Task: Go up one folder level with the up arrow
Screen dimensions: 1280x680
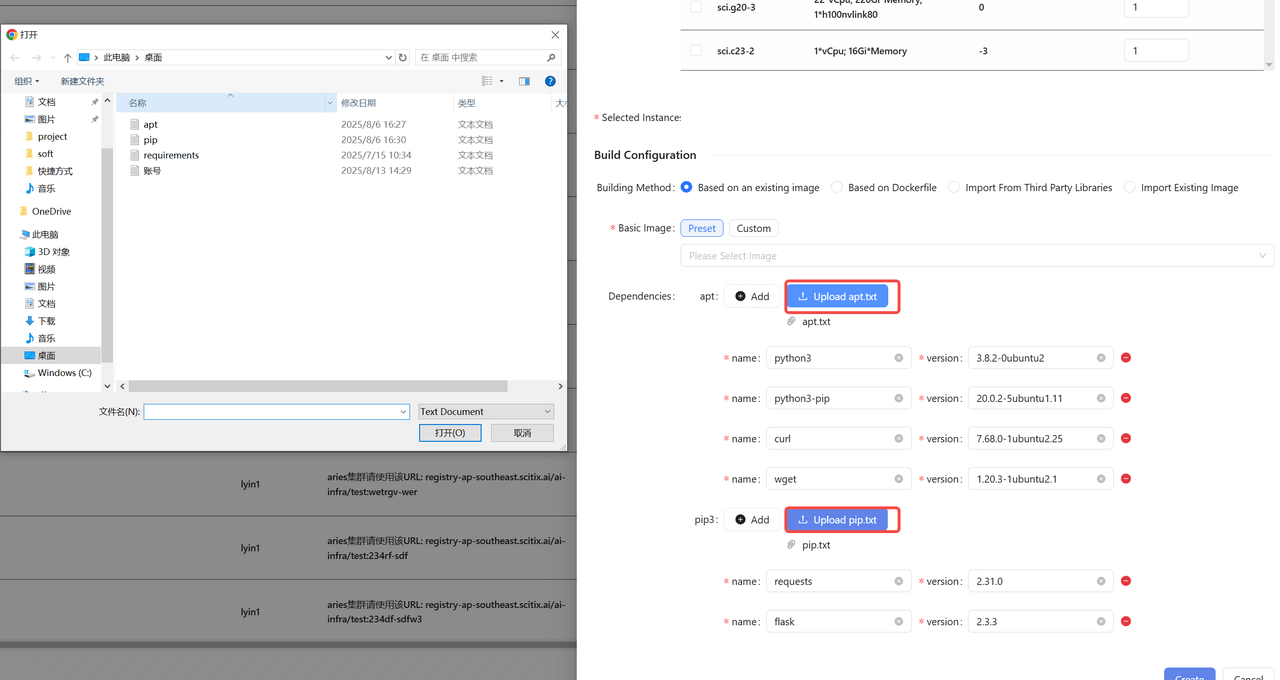Action: point(67,58)
